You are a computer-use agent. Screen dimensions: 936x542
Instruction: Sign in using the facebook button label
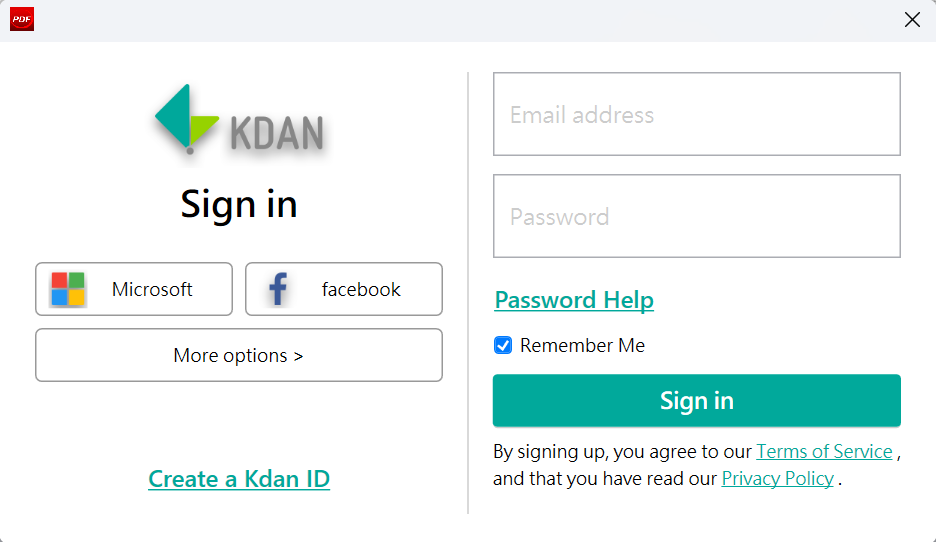(361, 290)
